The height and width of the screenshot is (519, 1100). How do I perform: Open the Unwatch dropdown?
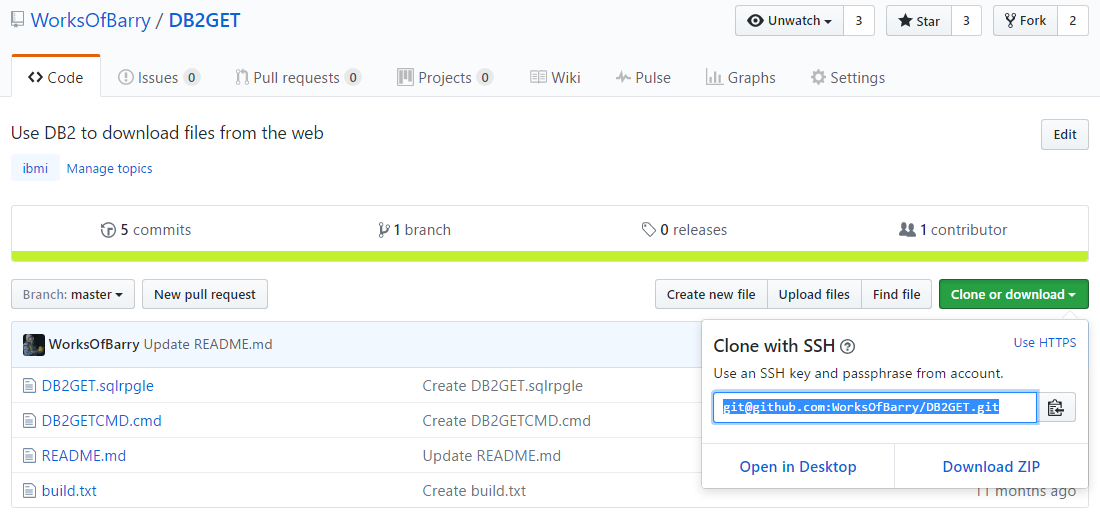click(x=789, y=21)
